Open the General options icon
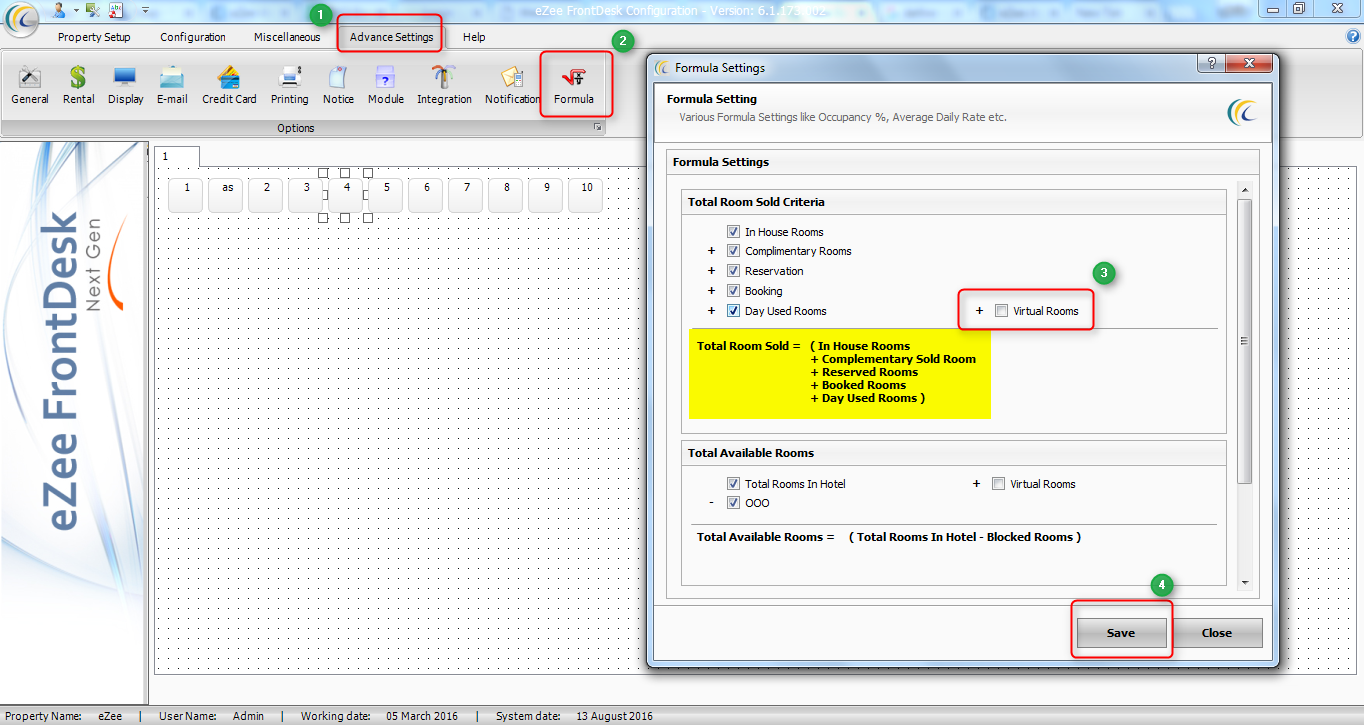 [x=30, y=86]
